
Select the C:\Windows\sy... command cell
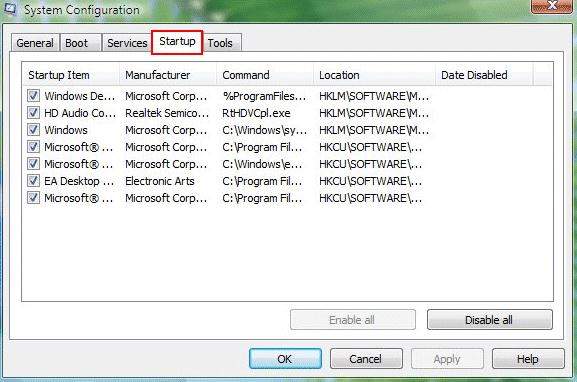pyautogui.click(x=264, y=130)
